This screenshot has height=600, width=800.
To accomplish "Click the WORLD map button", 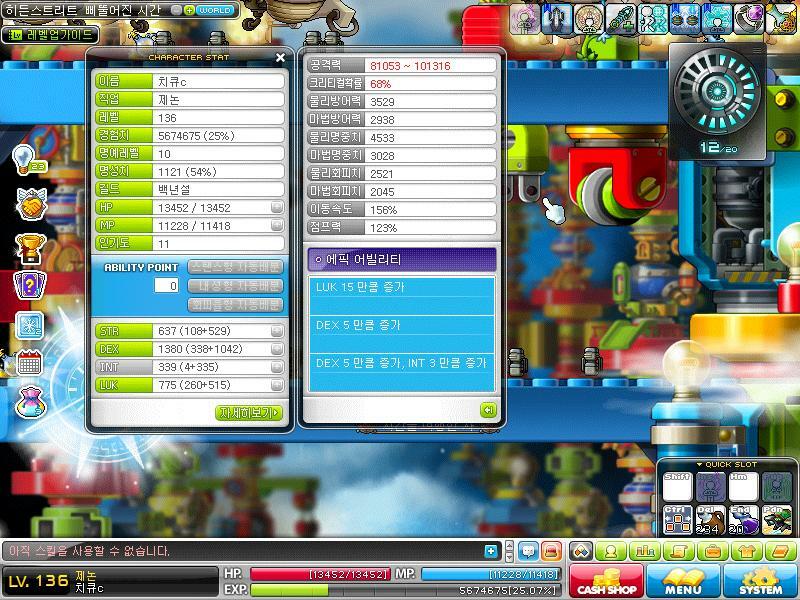I will 215,10.
